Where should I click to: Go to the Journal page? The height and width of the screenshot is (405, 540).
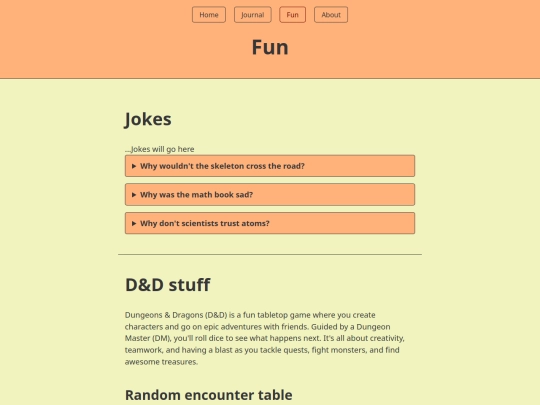[252, 15]
